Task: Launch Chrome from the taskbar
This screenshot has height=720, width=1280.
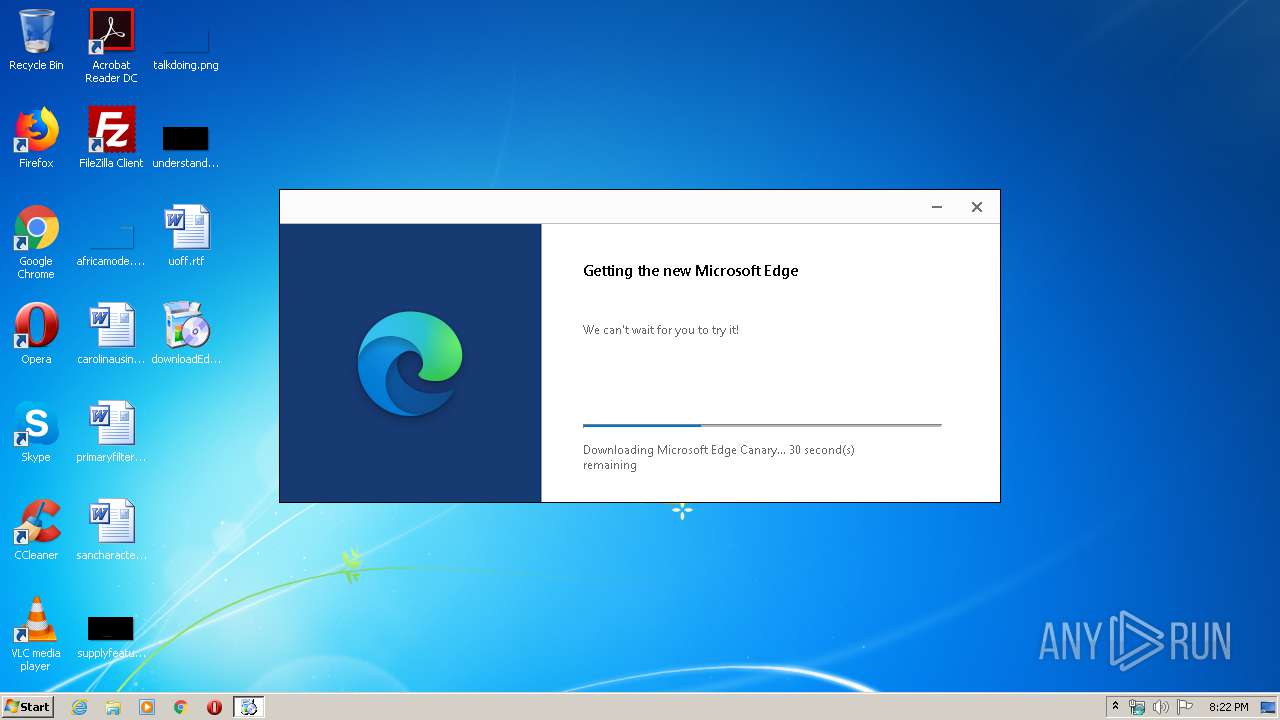Action: pos(181,707)
